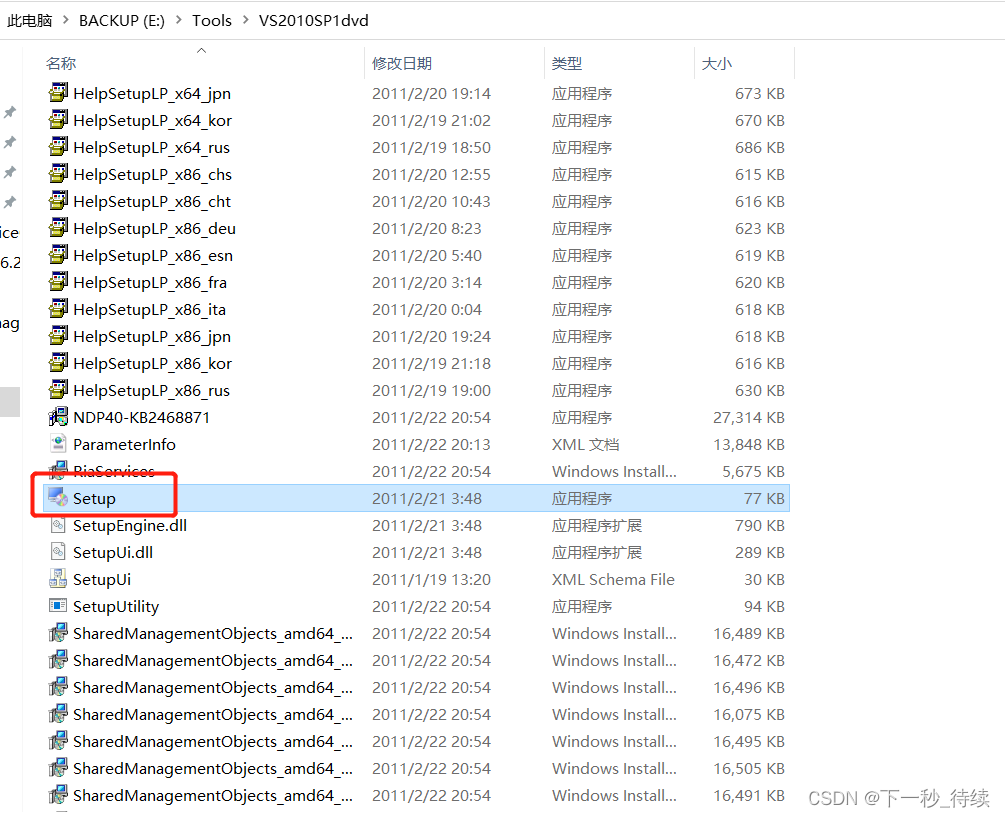Select the file named HelpSetupLP_x86_chs
1005x817 pixels.
pyautogui.click(x=153, y=174)
